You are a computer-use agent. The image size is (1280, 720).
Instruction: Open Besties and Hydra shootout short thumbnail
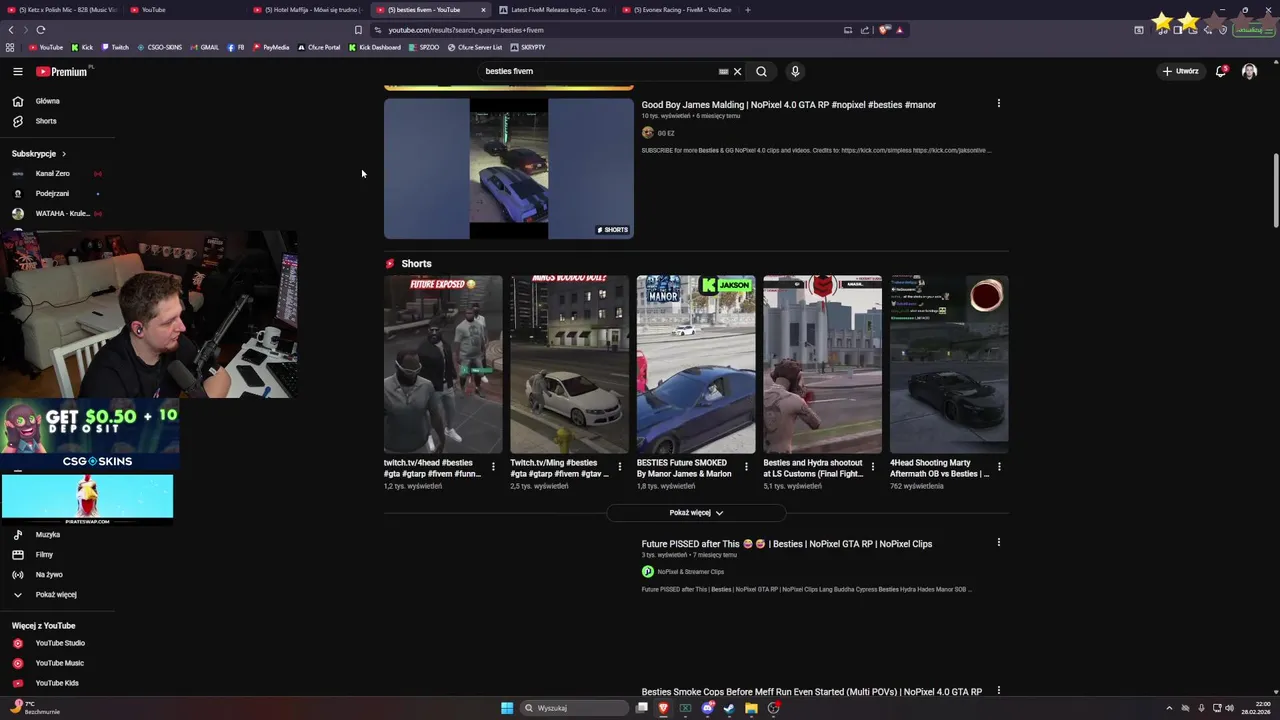tap(822, 365)
